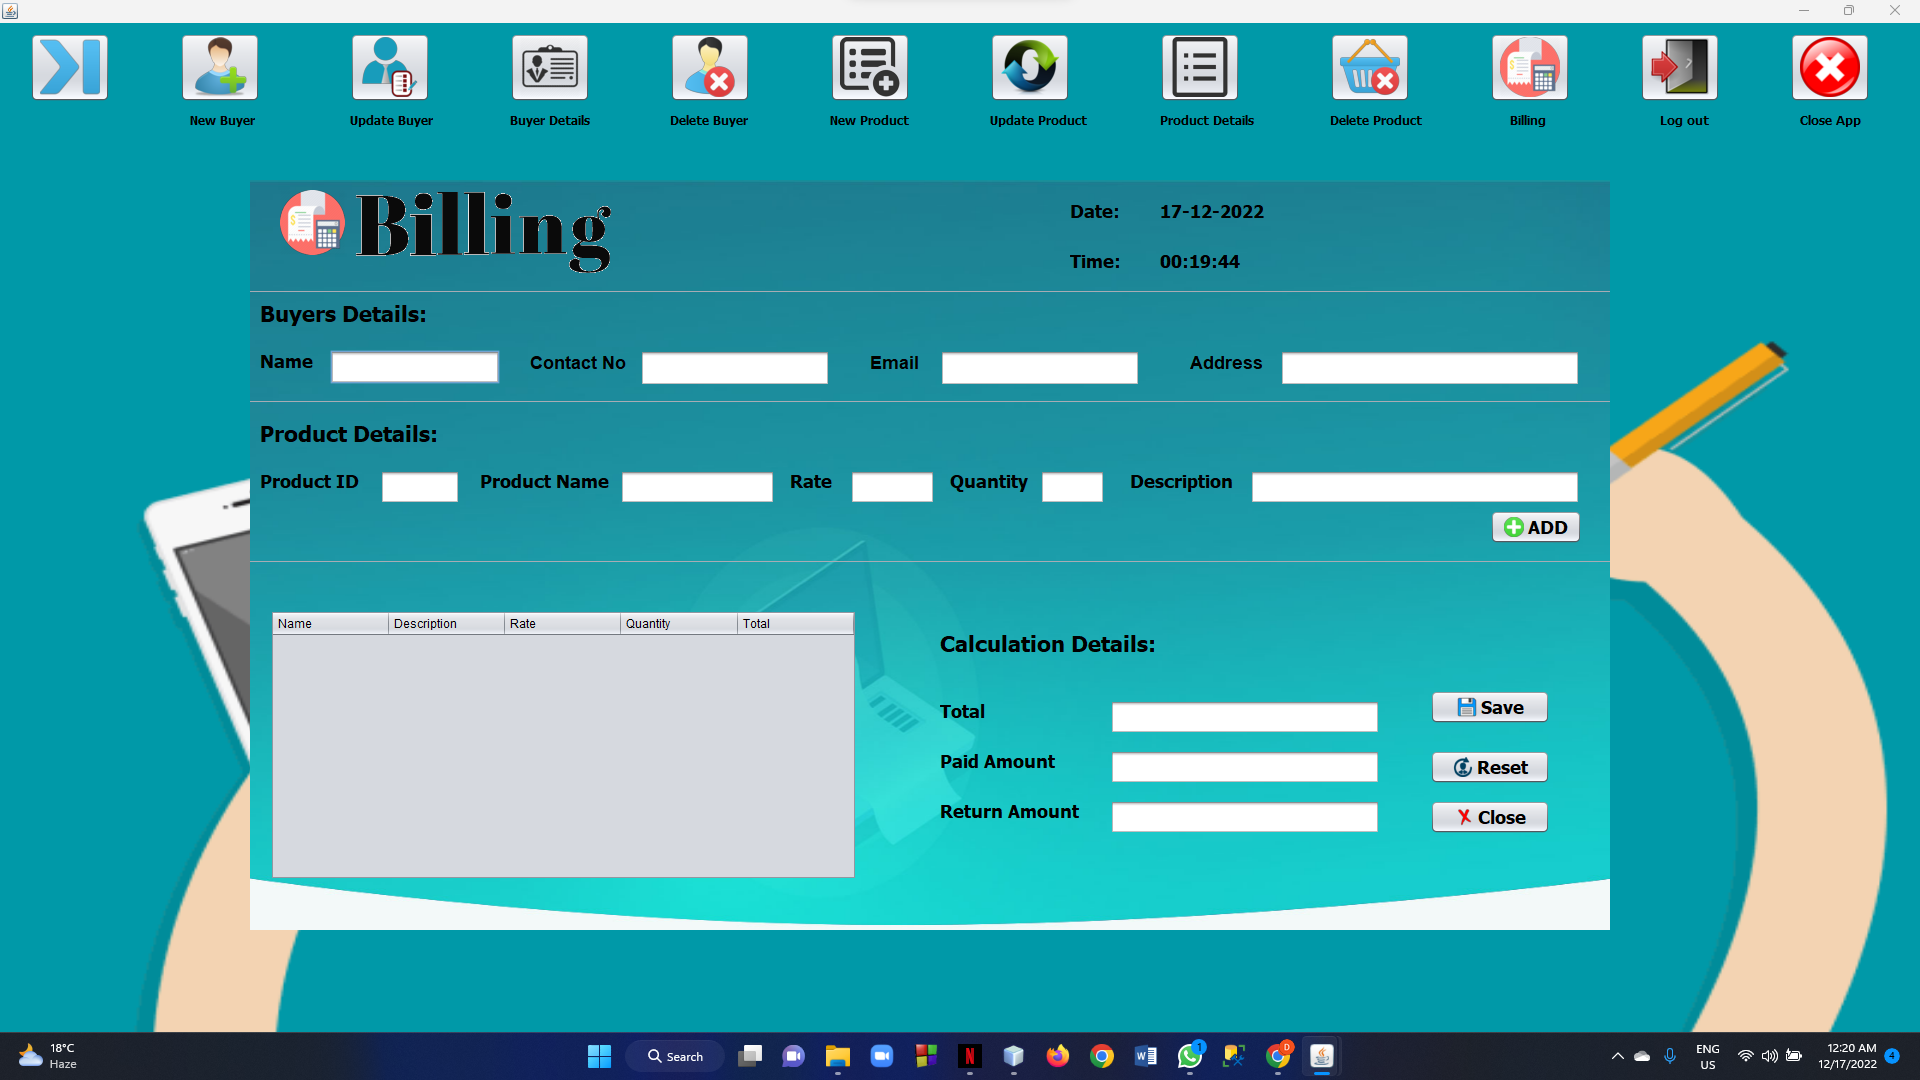Open the New Buyer icon
1920x1080 pixels.
[x=220, y=68]
